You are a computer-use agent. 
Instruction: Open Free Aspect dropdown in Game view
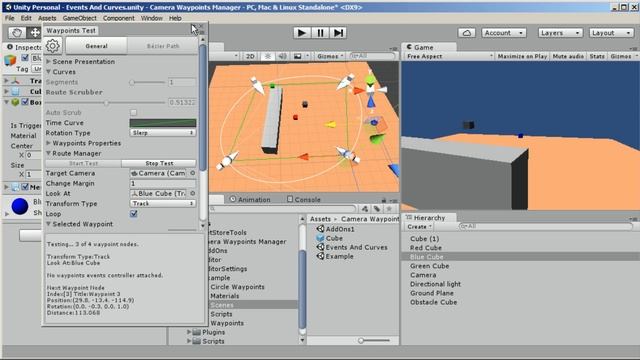coord(449,56)
